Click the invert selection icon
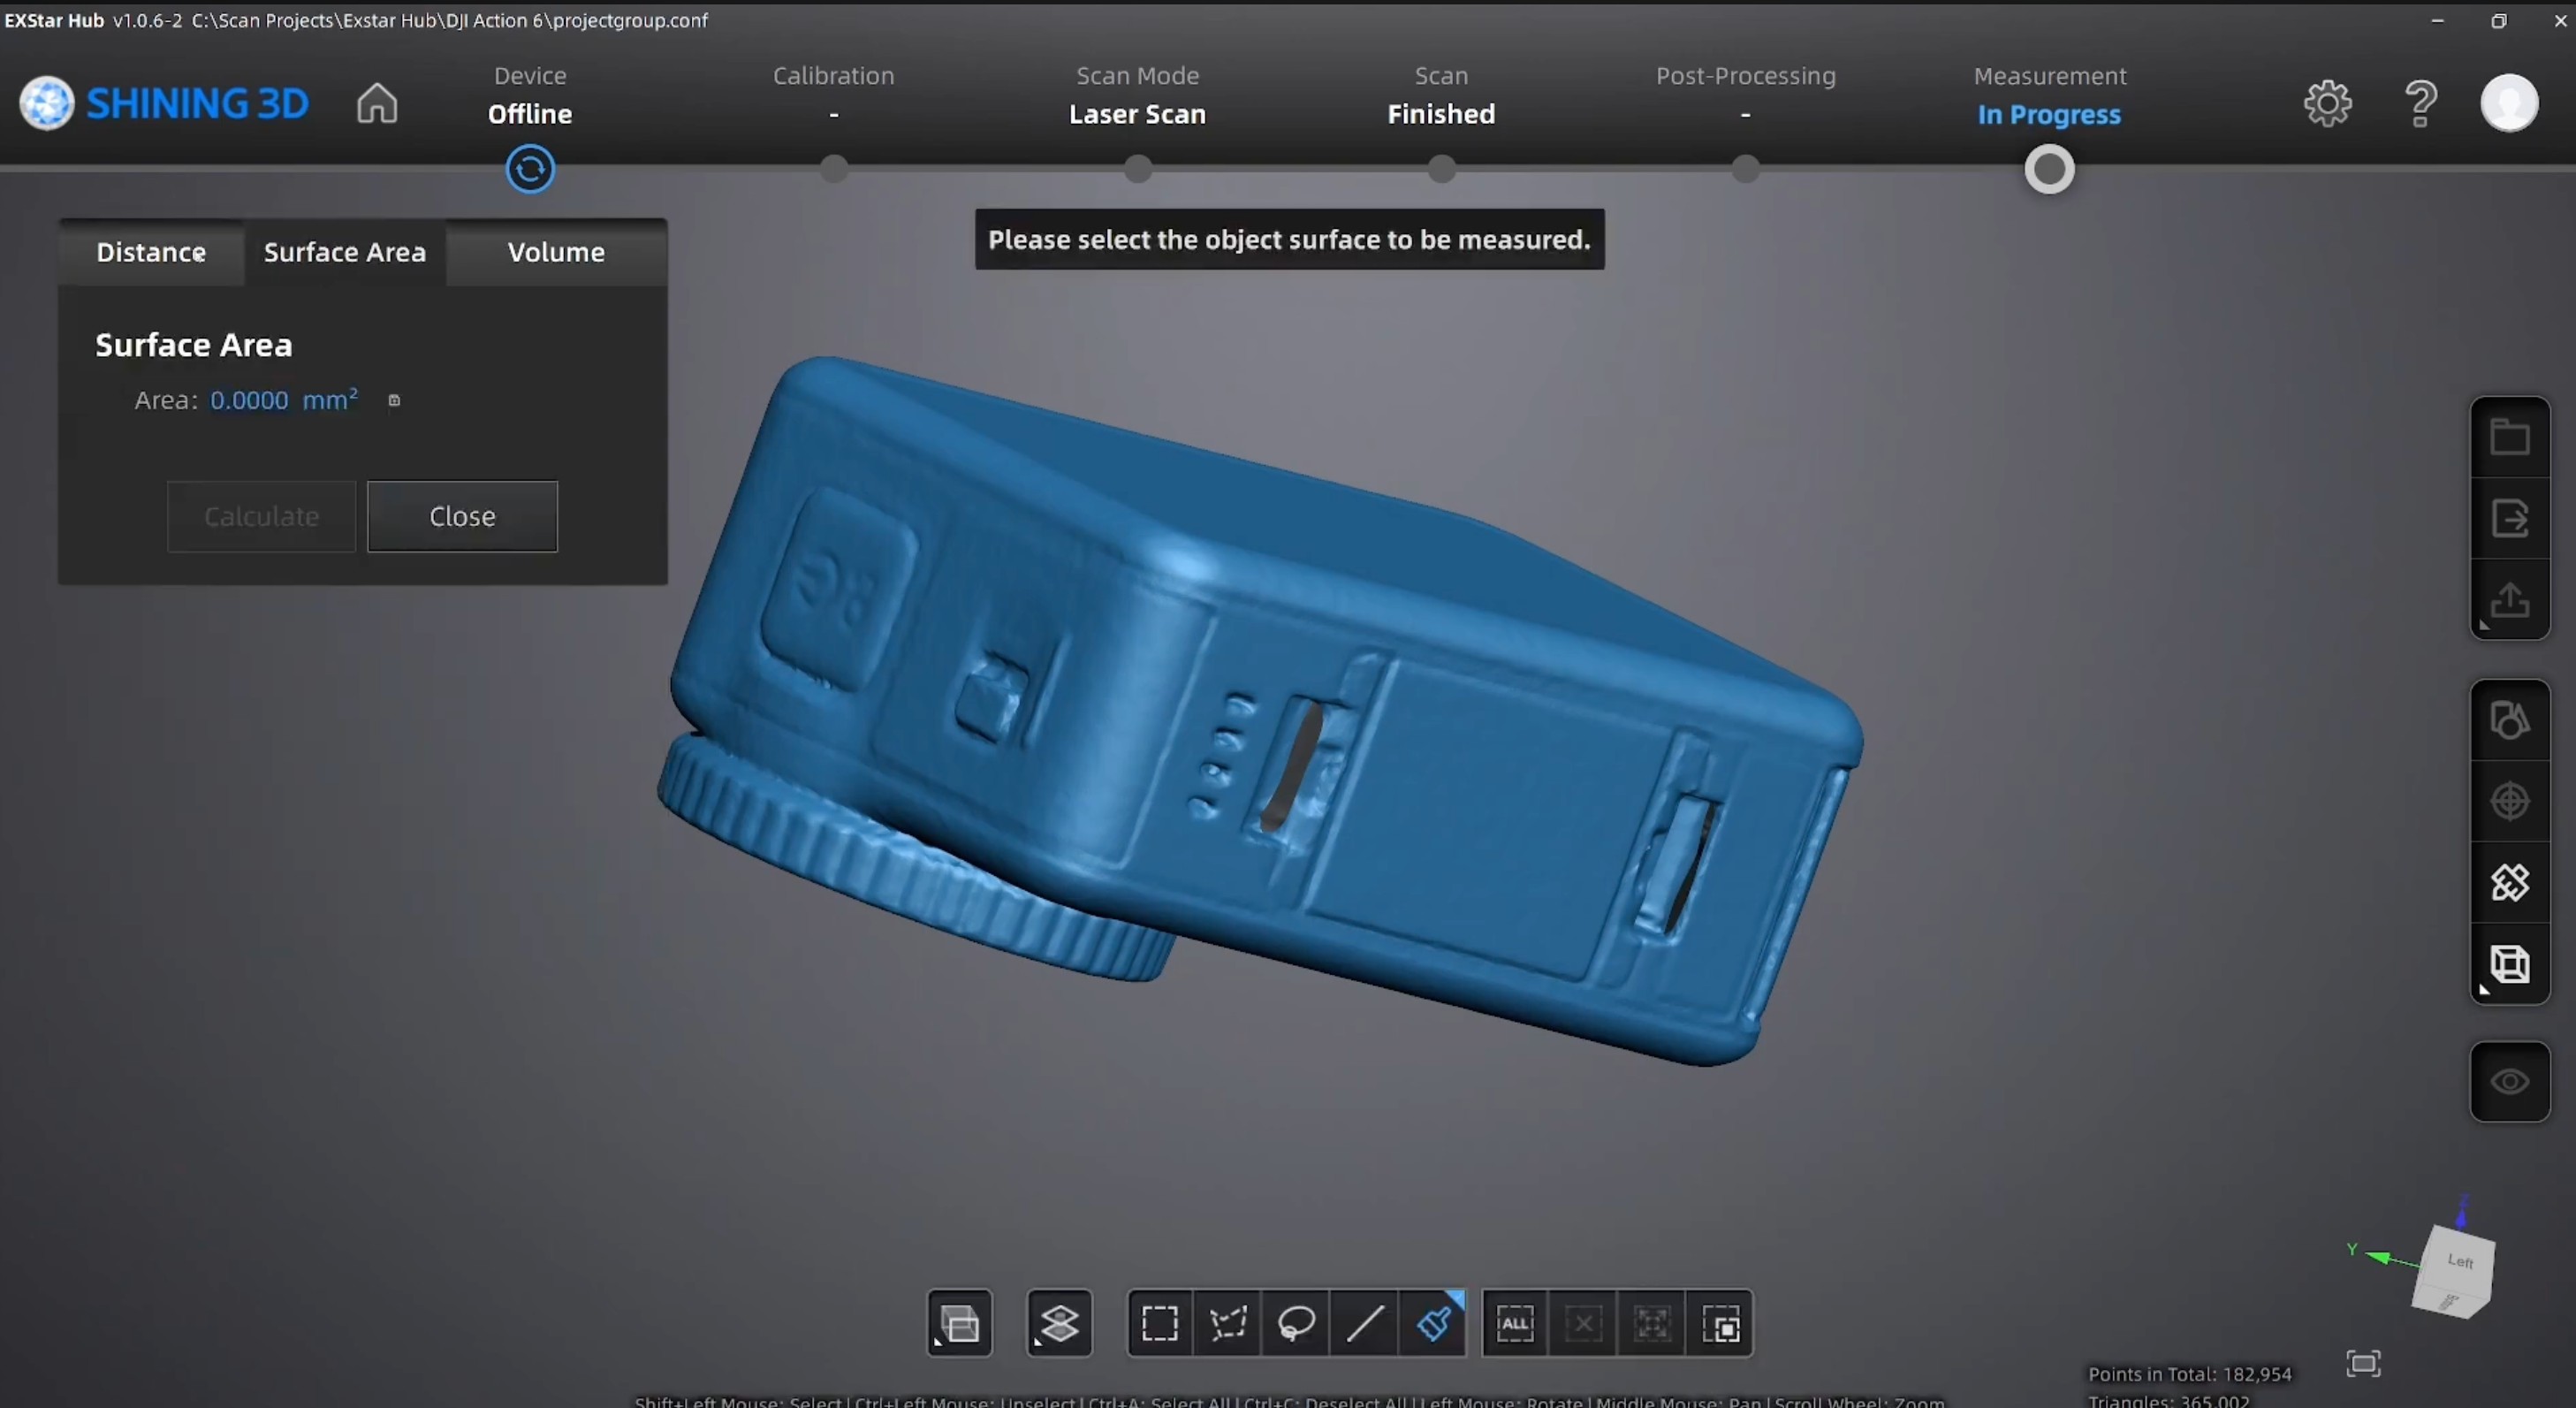This screenshot has height=1408, width=2576. tap(1721, 1323)
